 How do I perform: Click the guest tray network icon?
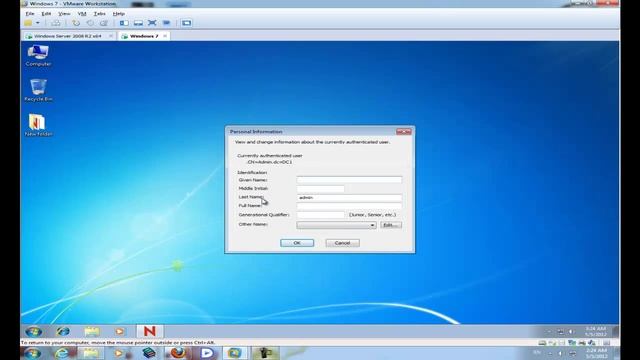(560, 331)
